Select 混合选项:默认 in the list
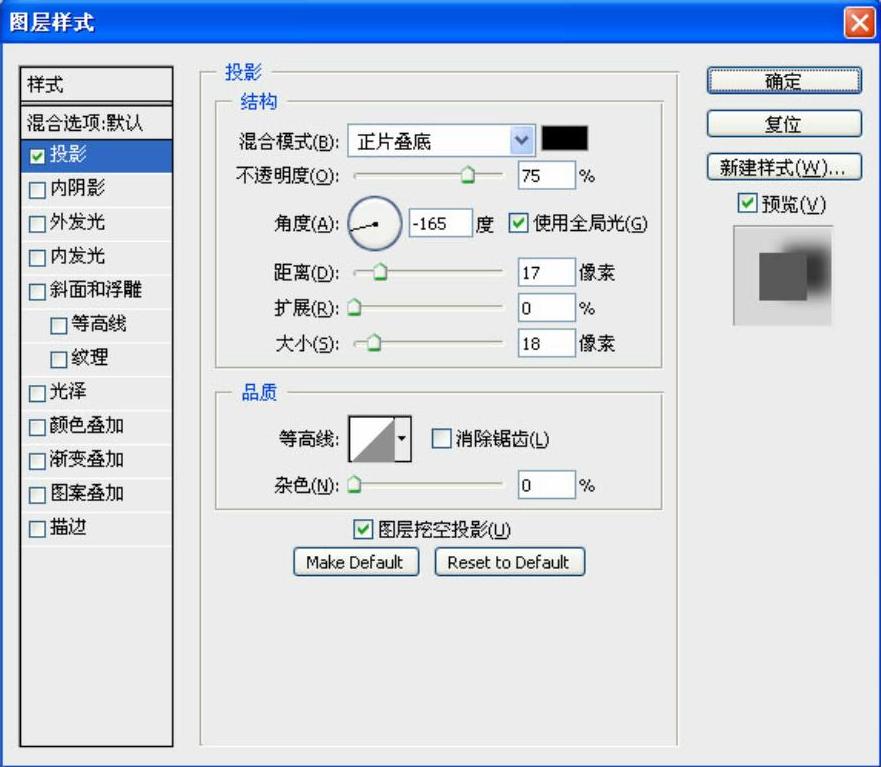This screenshot has height=767, width=881. [x=96, y=122]
